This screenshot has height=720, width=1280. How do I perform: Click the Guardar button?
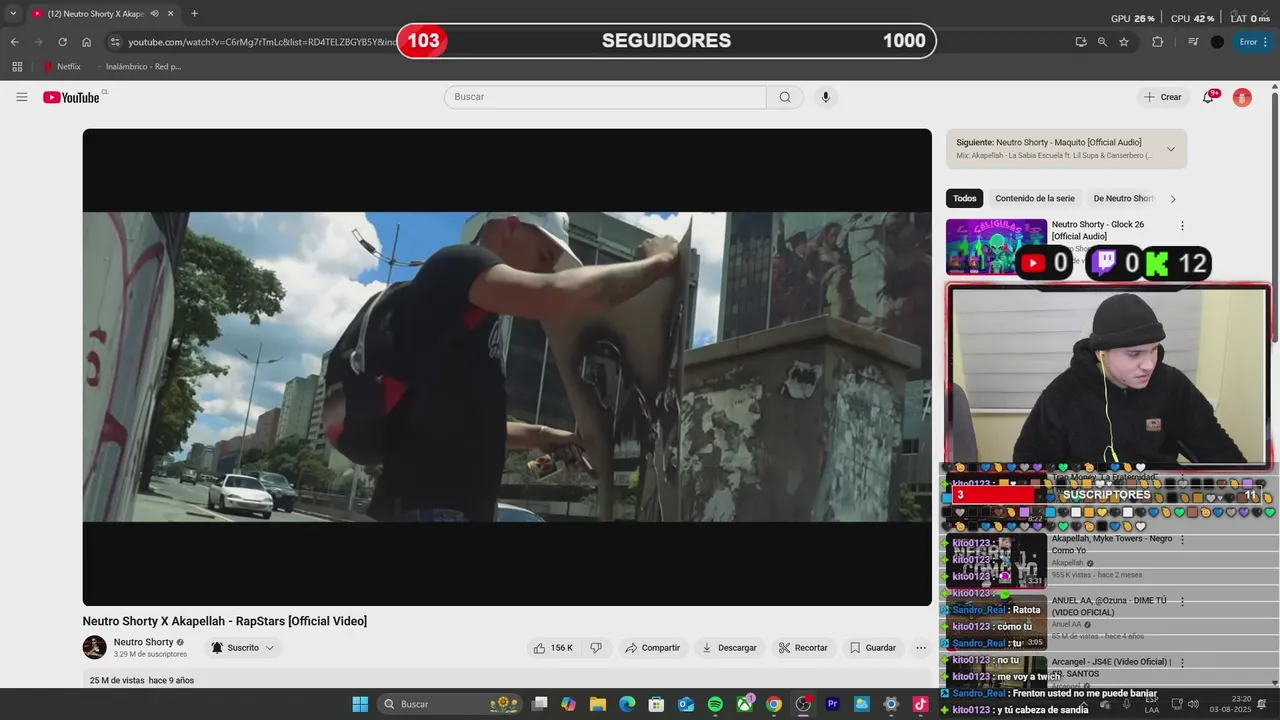click(x=873, y=648)
